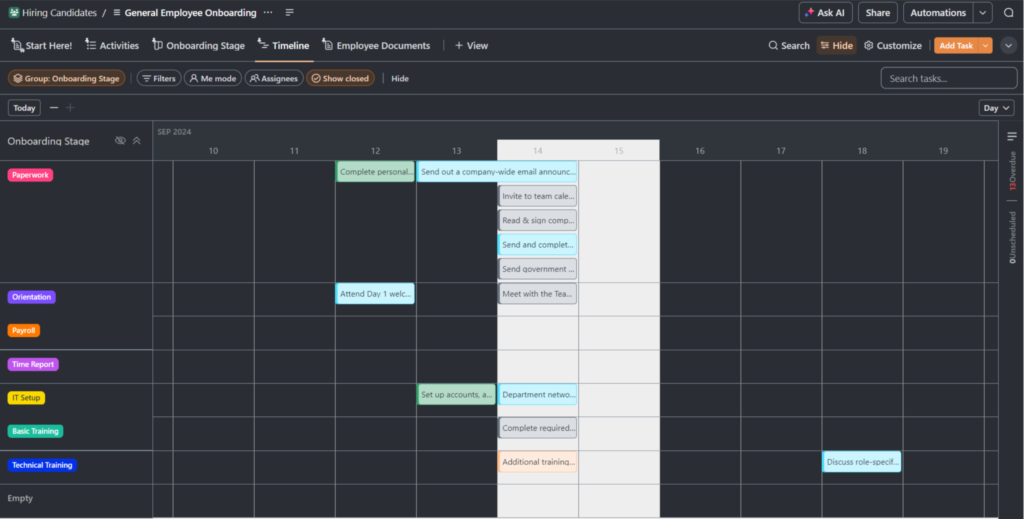Select the Technical Training stage label
Screen dimensions: 1024x519
coord(42,465)
